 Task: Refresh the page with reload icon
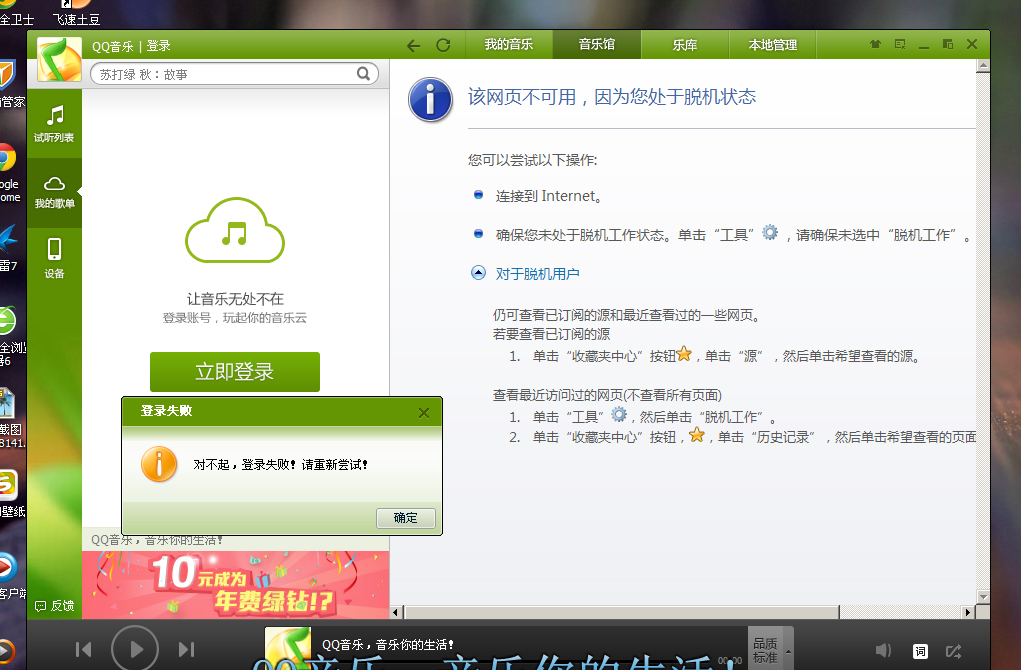443,45
